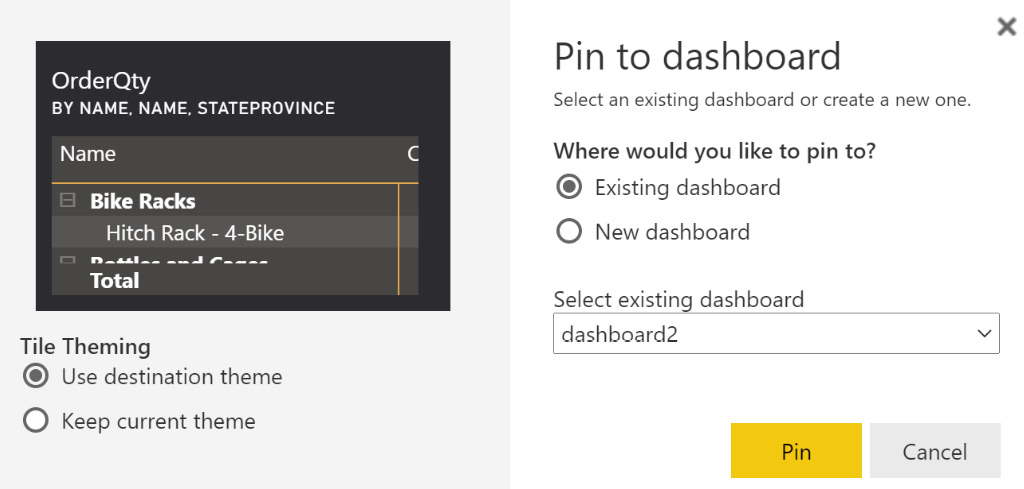Viewport: 1024px width, 489px height.
Task: Click the Tile Theming label
Action: pos(85,347)
